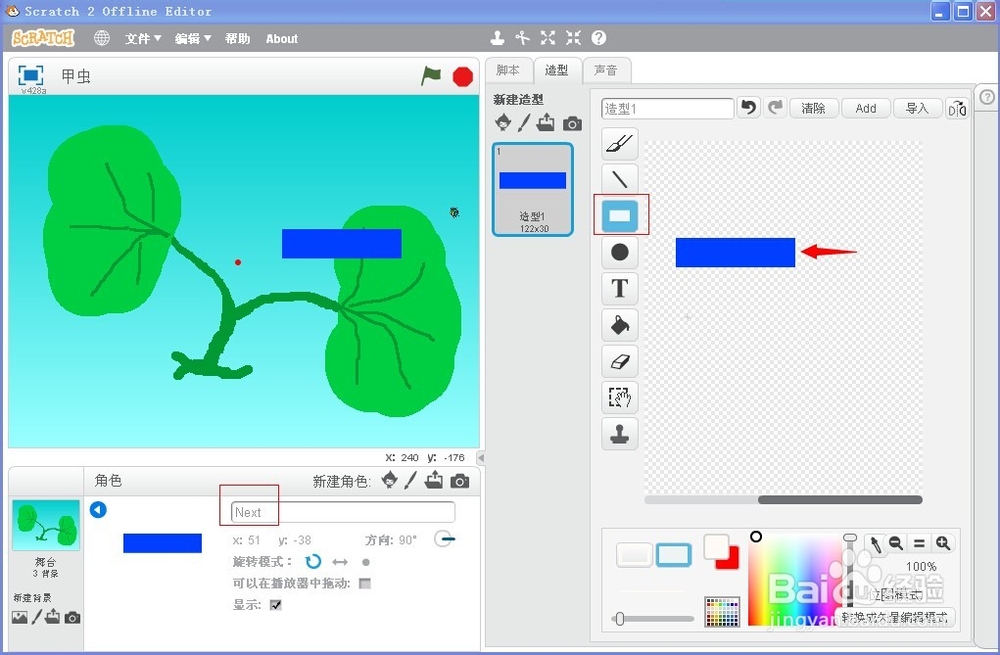The height and width of the screenshot is (655, 1000).
Task: Set rotation style to left-right
Action: coord(340,562)
